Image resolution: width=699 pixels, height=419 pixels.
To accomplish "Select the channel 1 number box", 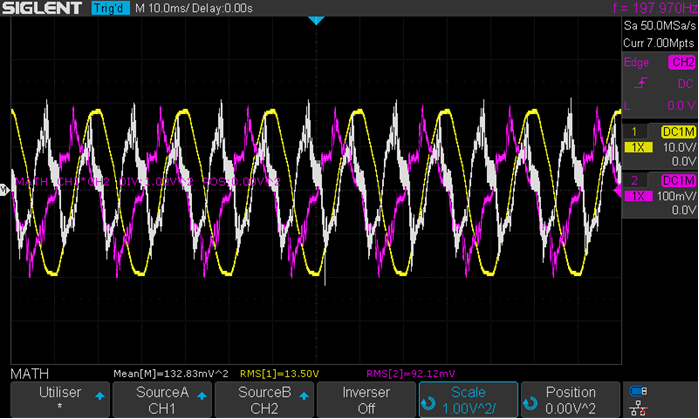I will 634,131.
